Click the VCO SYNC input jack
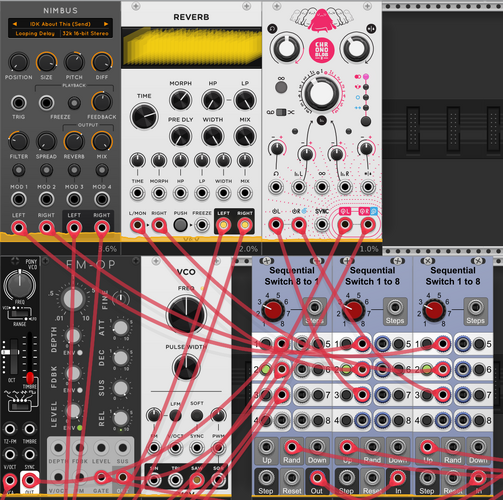 coord(197,448)
